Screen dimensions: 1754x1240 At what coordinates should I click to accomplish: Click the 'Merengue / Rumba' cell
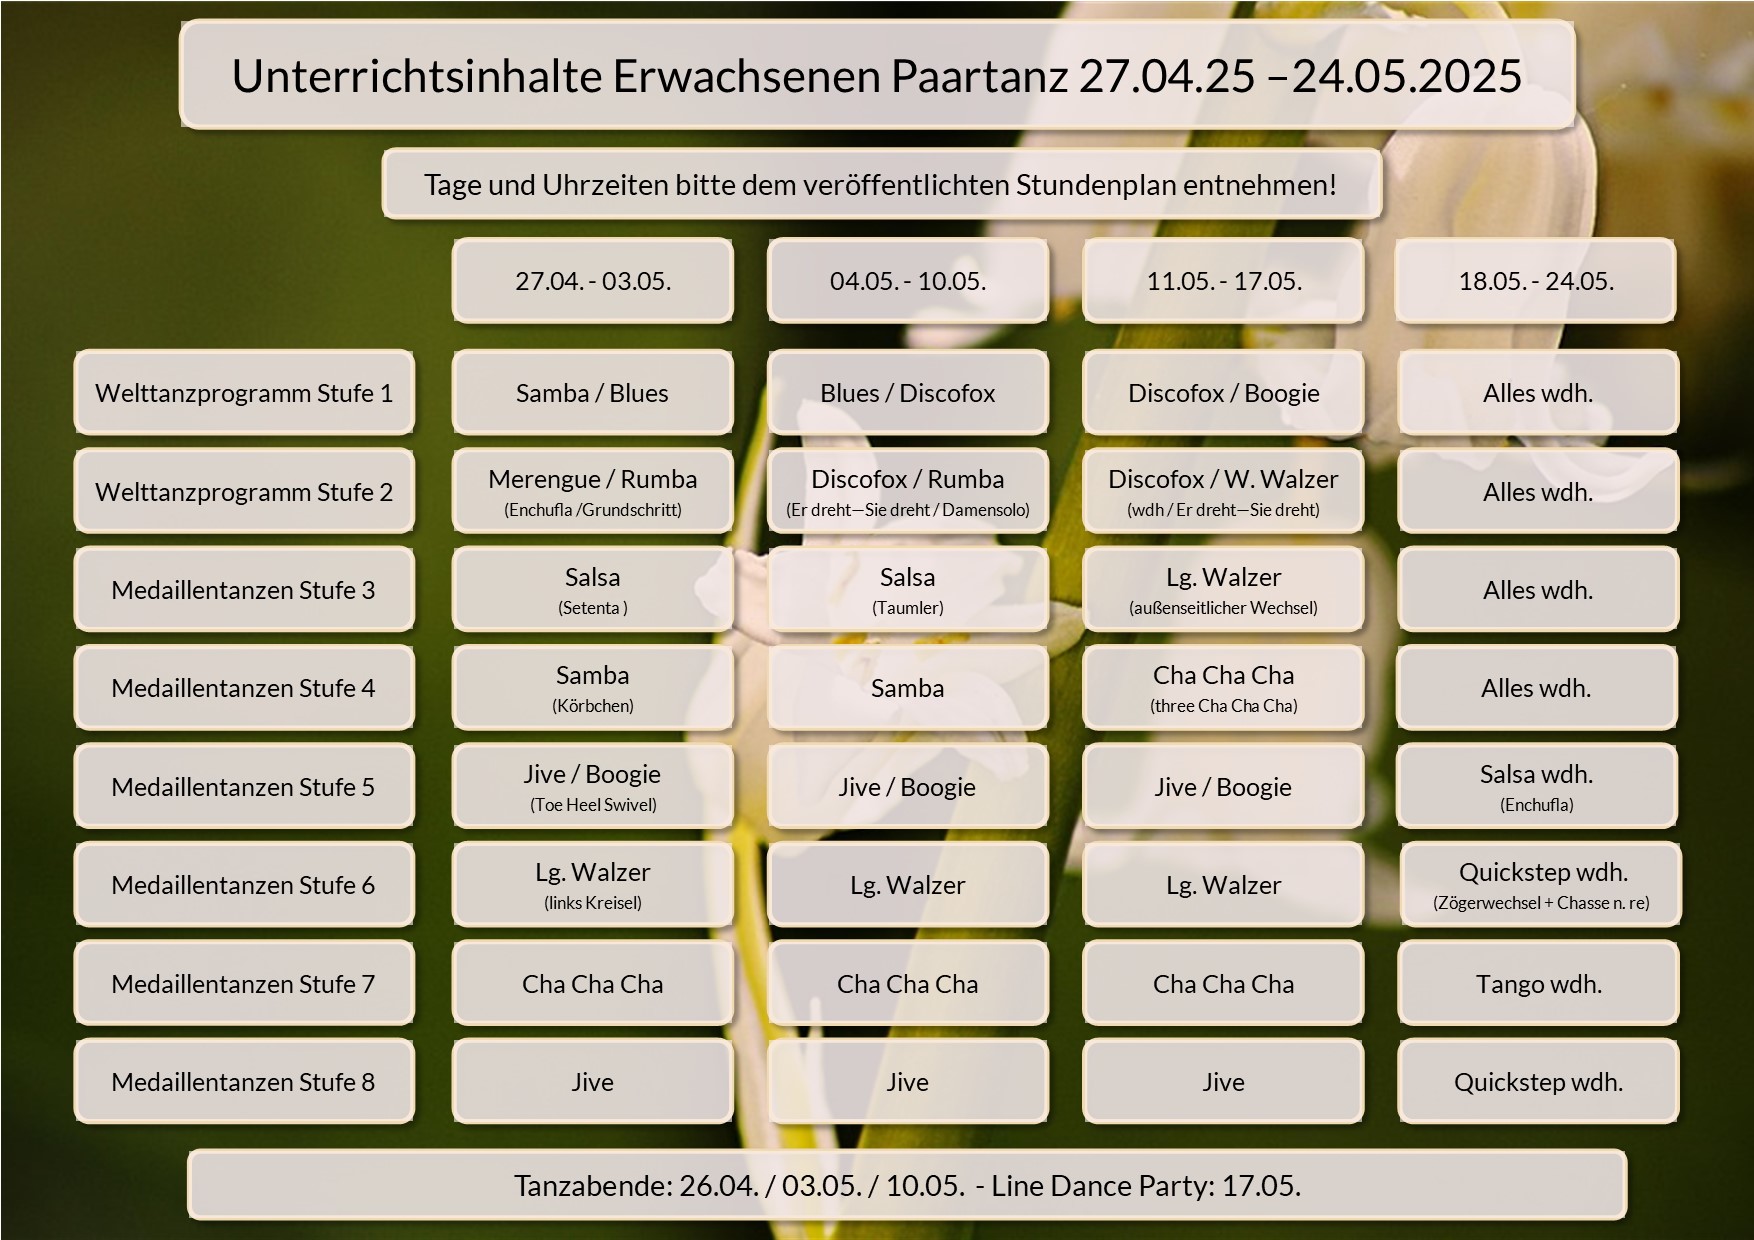(592, 491)
